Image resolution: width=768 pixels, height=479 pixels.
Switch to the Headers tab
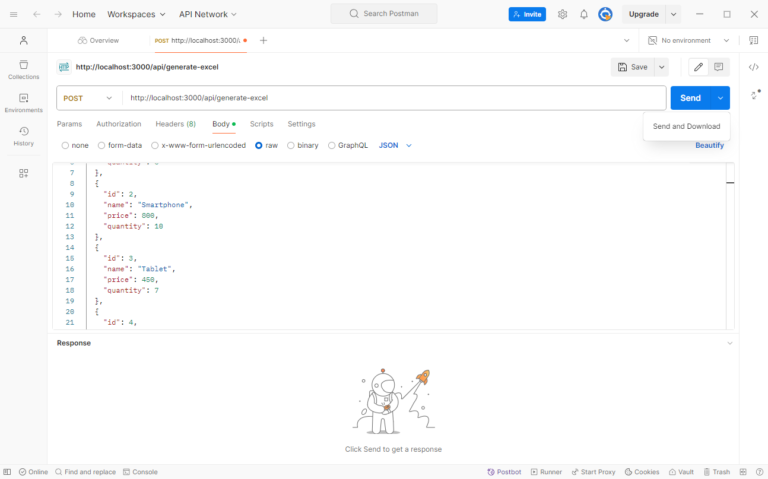point(175,124)
